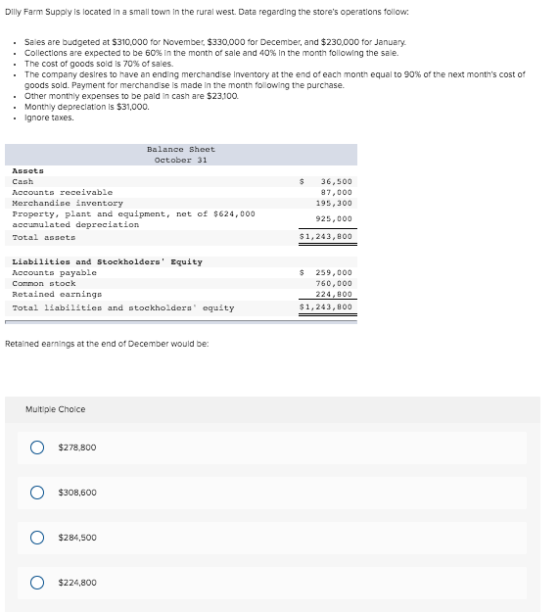Select the $278,800 radio button
The height and width of the screenshot is (612, 560).
coord(37,447)
